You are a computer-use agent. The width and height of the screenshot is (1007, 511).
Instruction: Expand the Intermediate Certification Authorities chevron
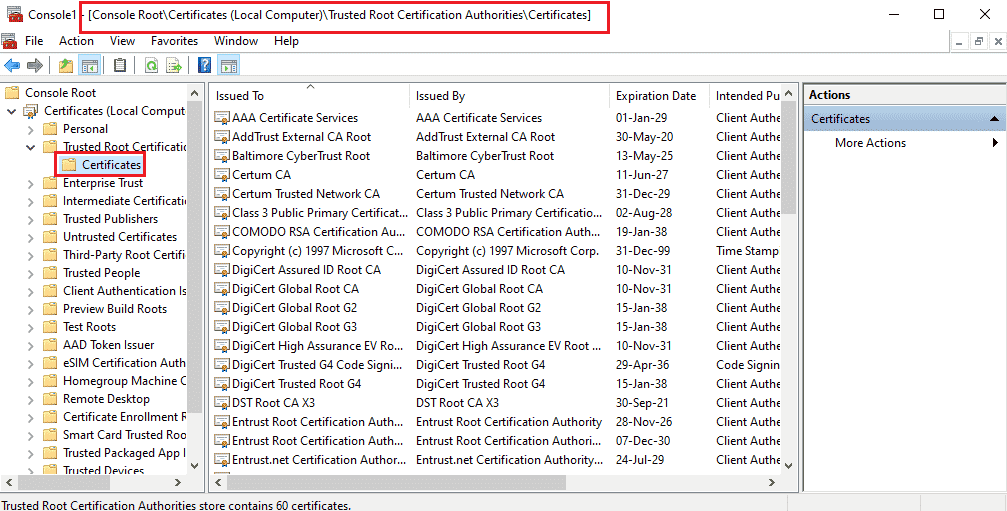pos(31,201)
